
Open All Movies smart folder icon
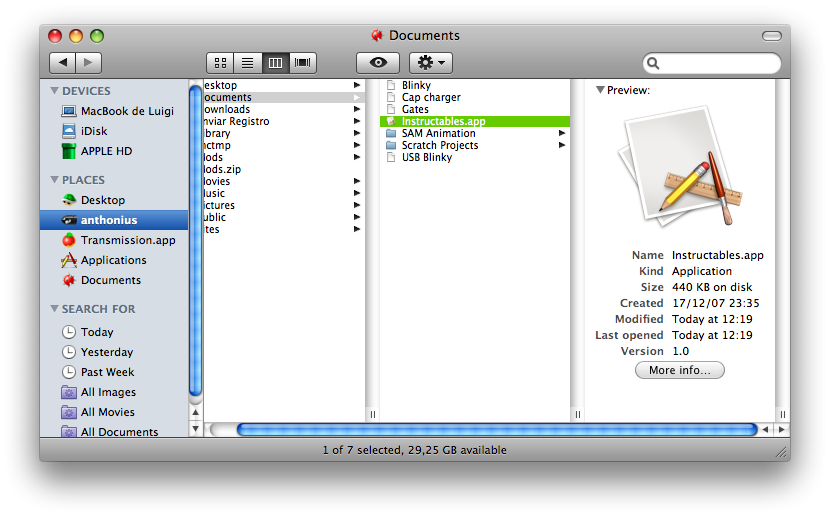(x=69, y=412)
